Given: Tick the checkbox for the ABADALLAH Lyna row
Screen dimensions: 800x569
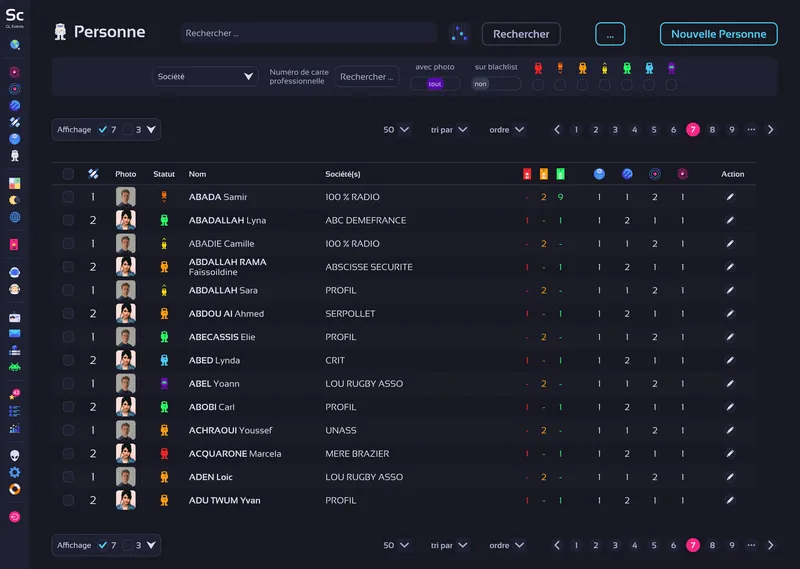Looking at the screenshot, I should tap(68, 220).
